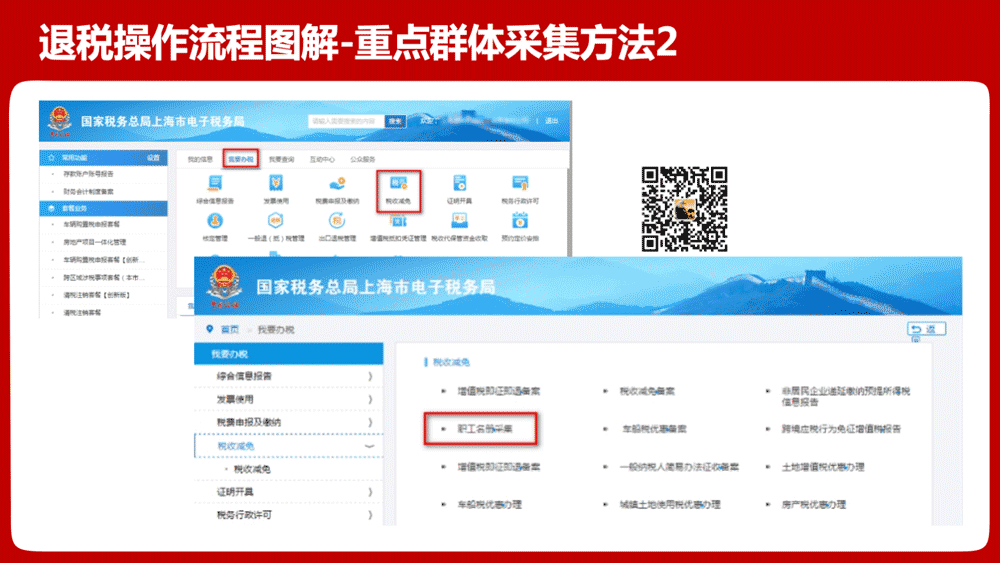Open the 车船税优惠备案 link
1000x563 pixels.
click(x=654, y=428)
